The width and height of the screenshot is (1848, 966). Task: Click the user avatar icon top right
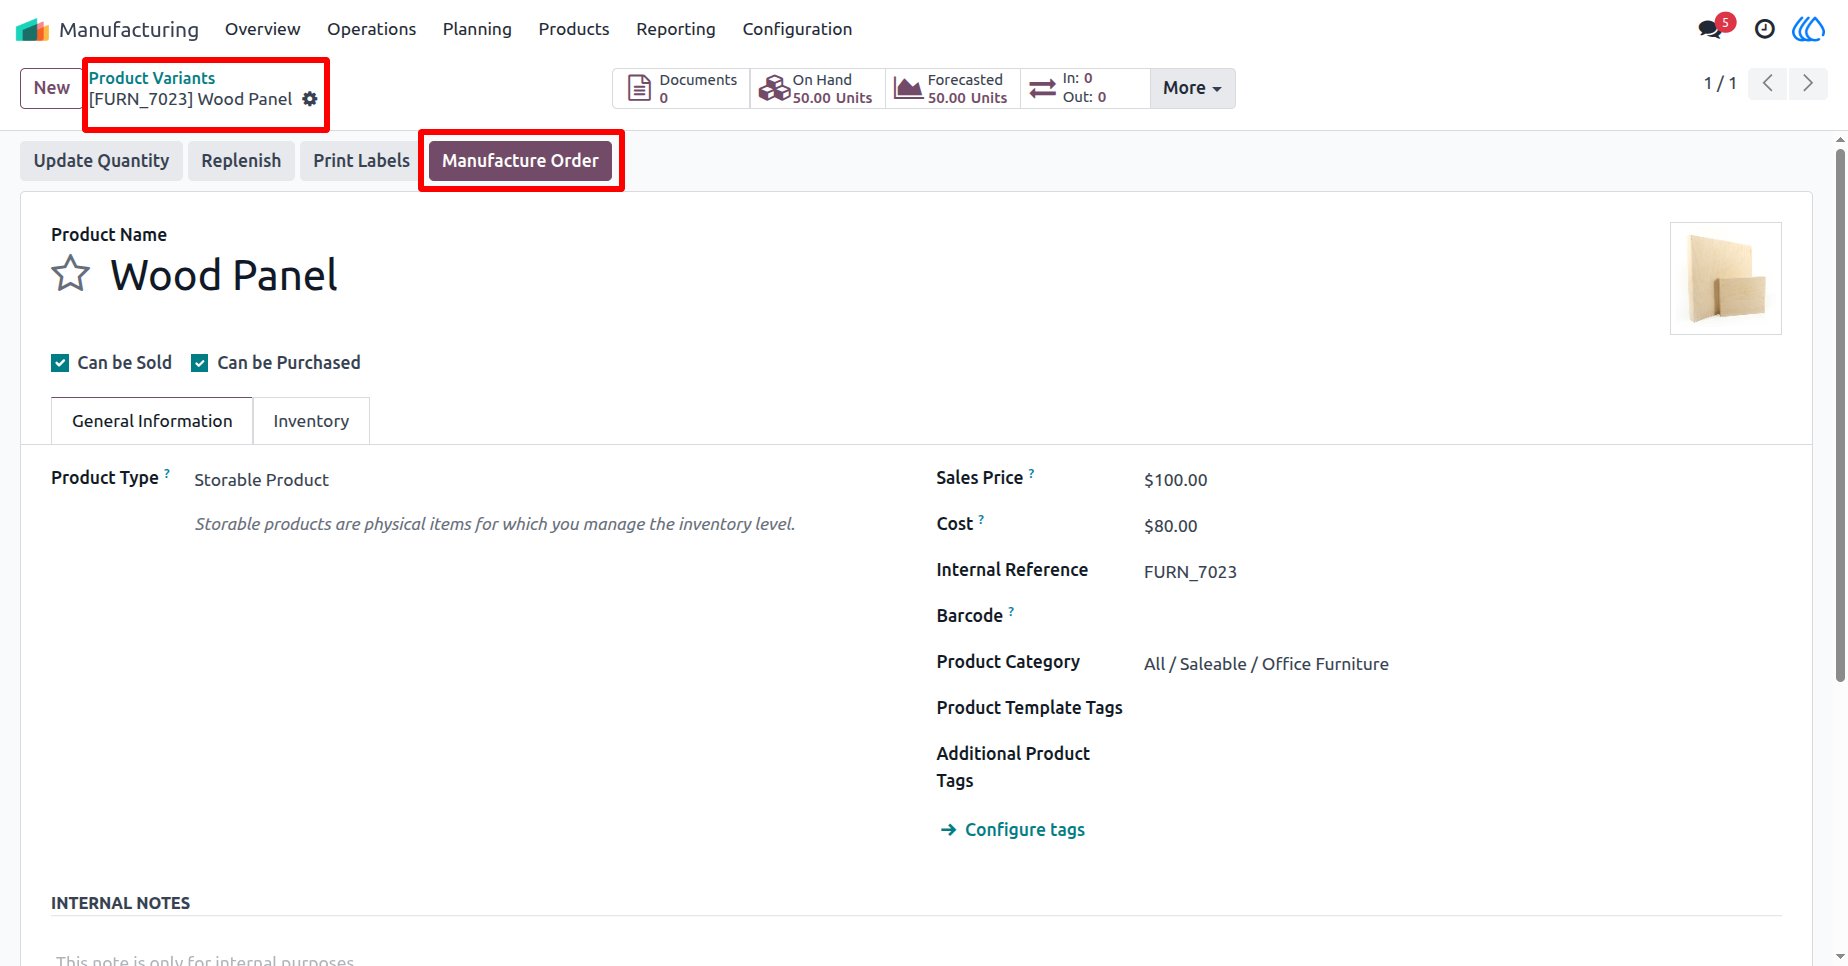click(1808, 29)
